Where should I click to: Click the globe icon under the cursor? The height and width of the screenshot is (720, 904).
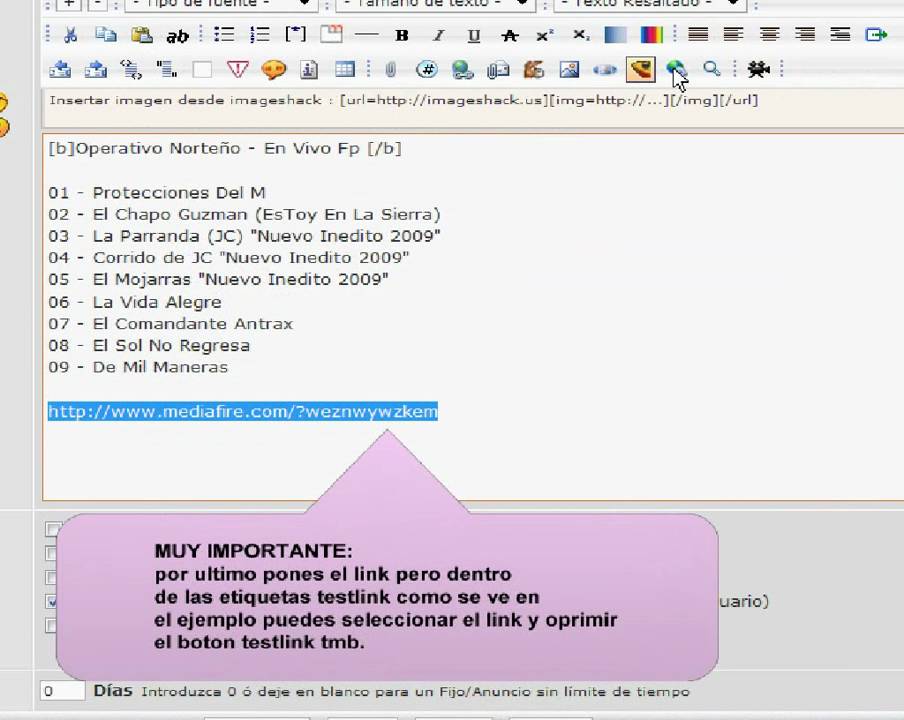point(676,70)
